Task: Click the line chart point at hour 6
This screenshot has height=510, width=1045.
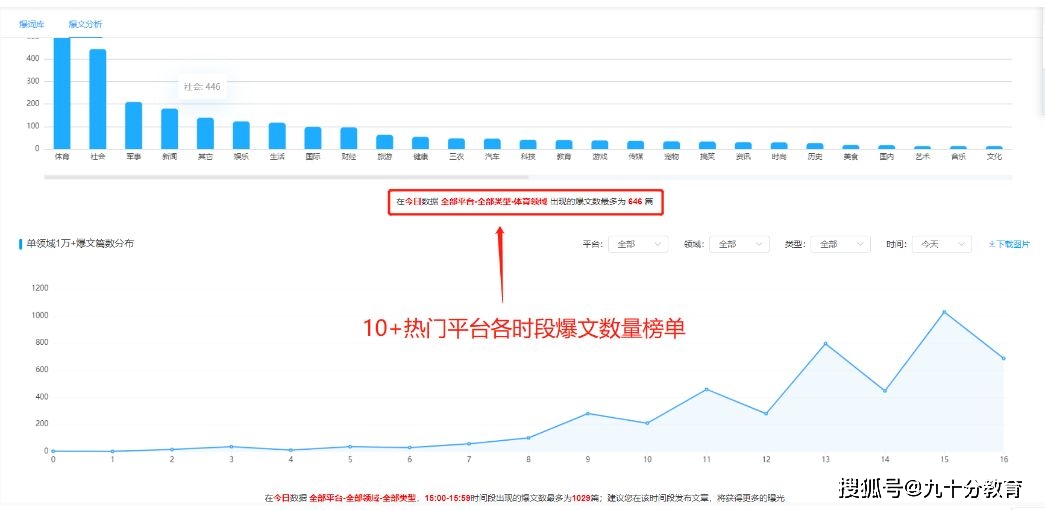Action: coord(410,447)
